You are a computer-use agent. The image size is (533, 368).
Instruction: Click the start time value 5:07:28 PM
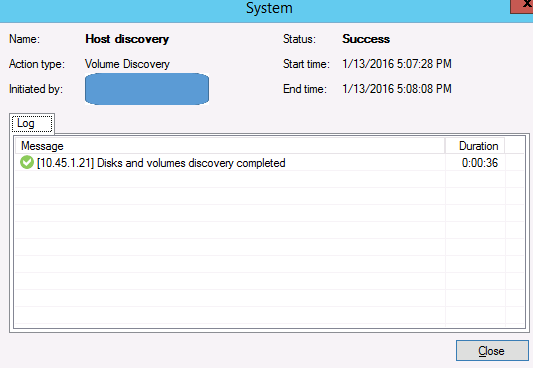coord(397,64)
